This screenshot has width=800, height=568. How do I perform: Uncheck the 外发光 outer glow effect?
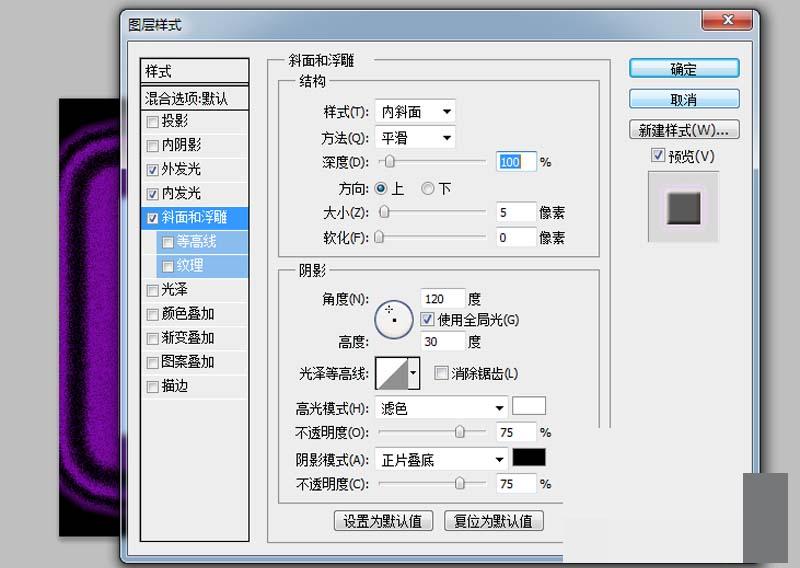tap(152, 170)
